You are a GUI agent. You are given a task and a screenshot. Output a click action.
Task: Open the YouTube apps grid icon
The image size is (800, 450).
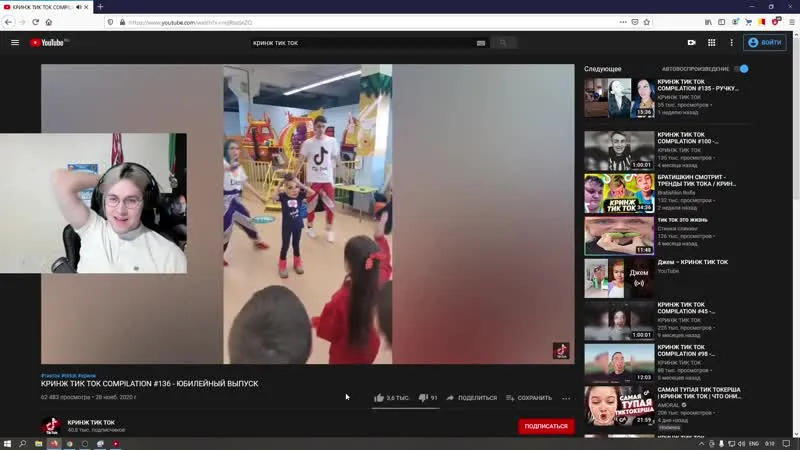point(711,43)
